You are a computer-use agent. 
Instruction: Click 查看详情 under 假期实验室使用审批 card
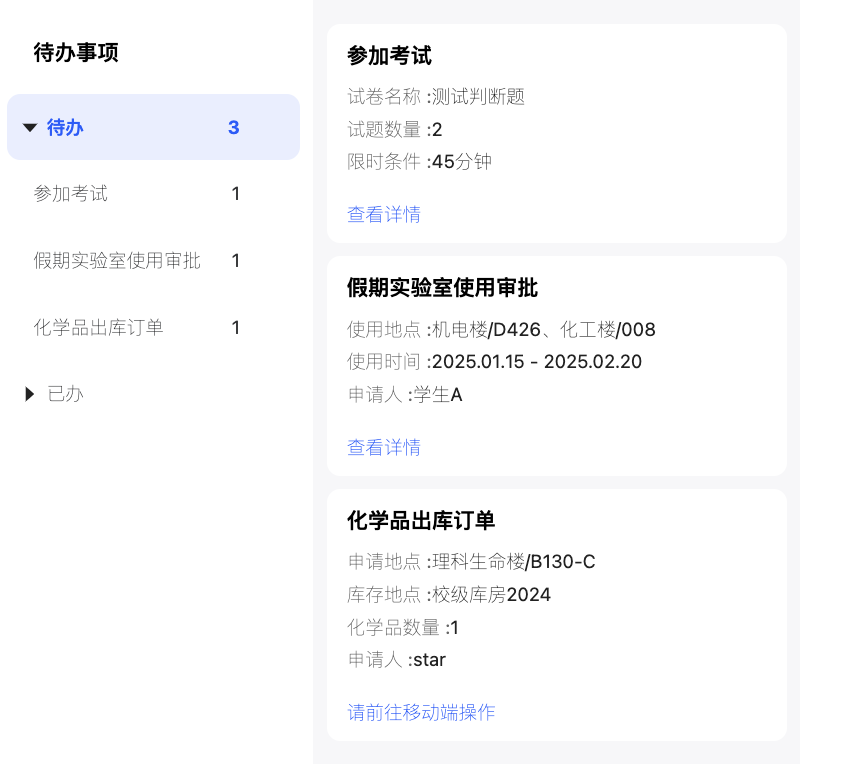pos(384,447)
